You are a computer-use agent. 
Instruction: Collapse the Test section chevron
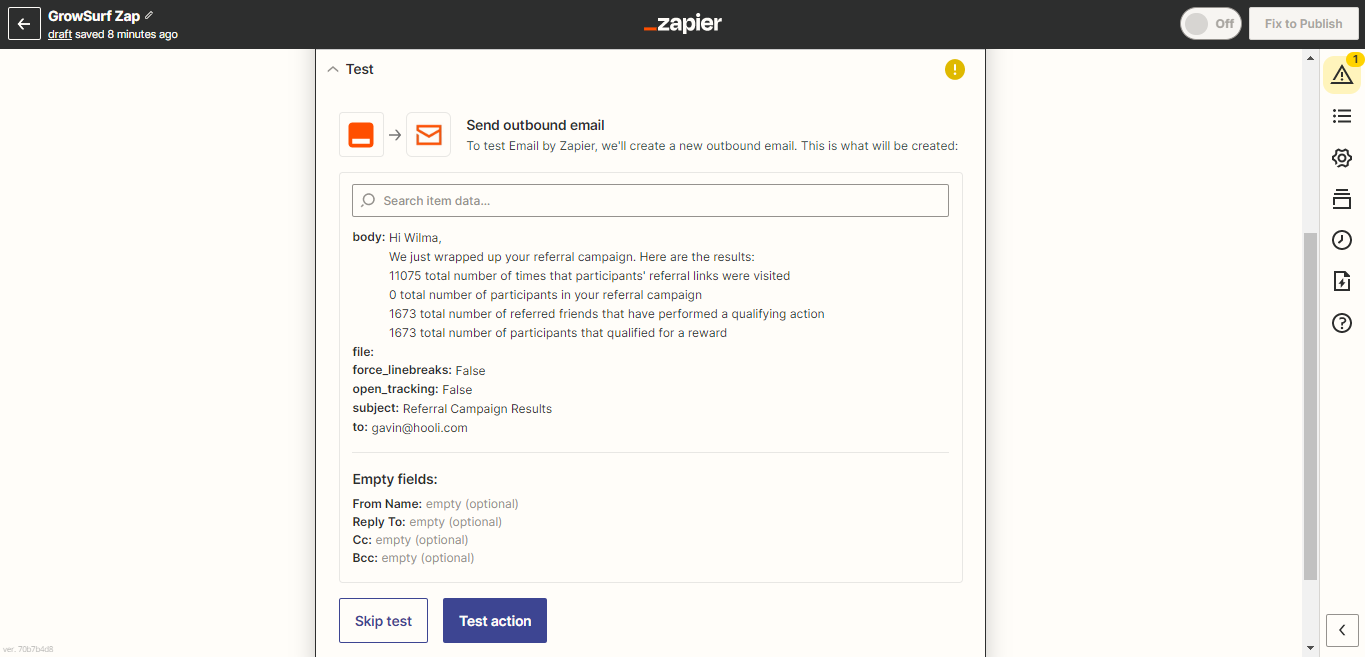point(333,69)
